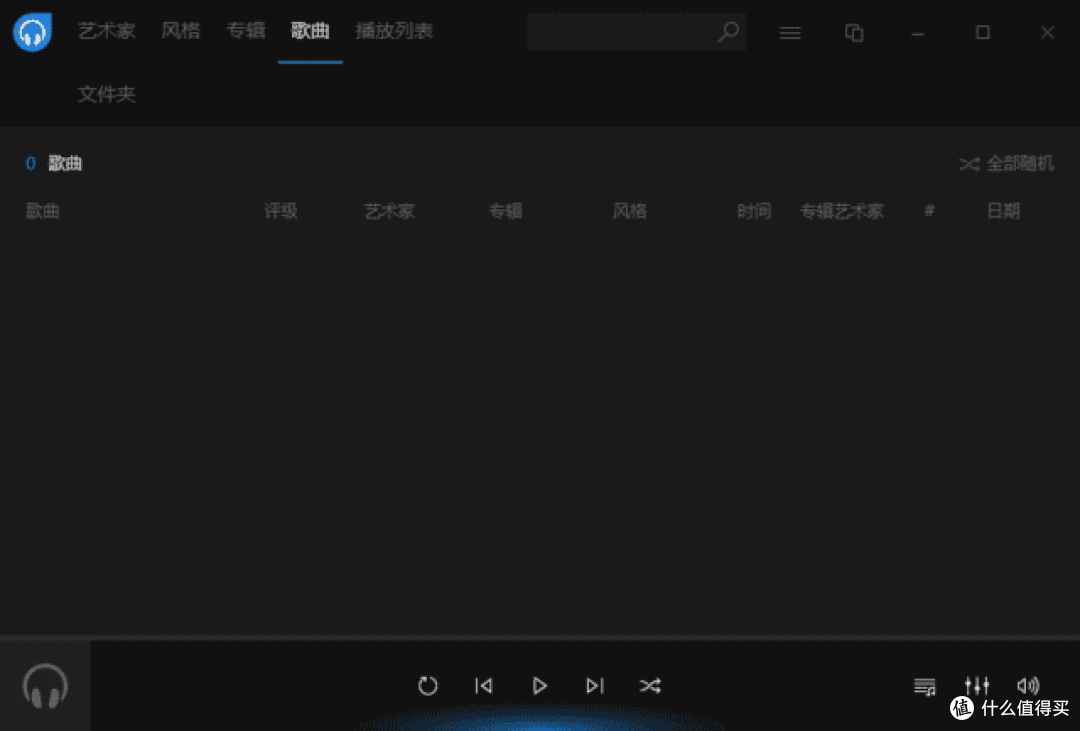Close the player window
1080x731 pixels.
coord(1048,32)
